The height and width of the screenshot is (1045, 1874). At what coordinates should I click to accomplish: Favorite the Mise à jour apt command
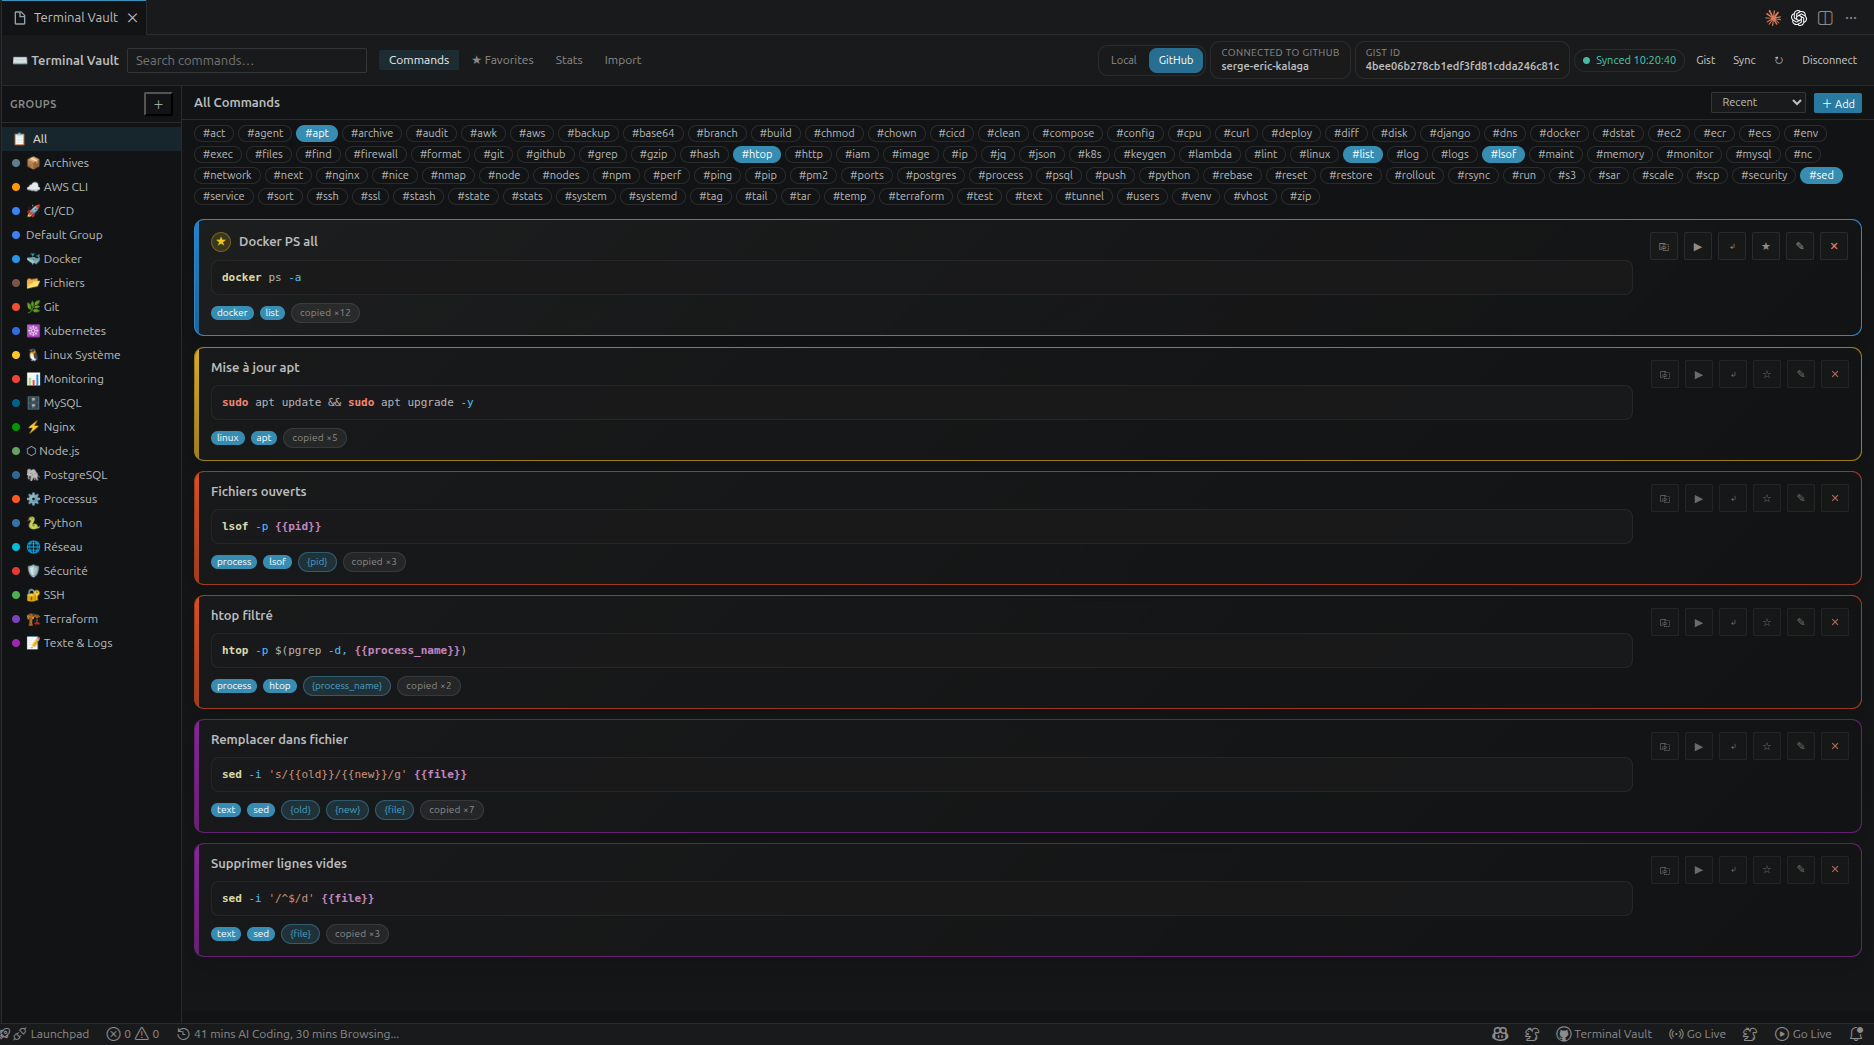pyautogui.click(x=1767, y=374)
